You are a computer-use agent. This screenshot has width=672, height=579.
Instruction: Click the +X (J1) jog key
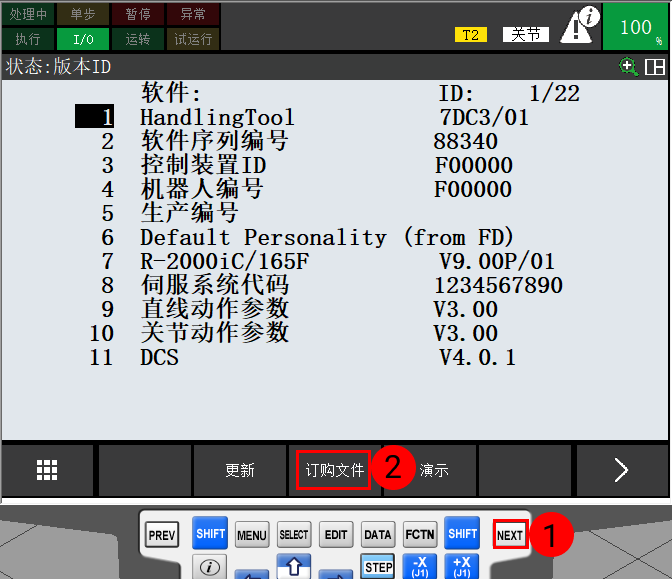click(462, 567)
